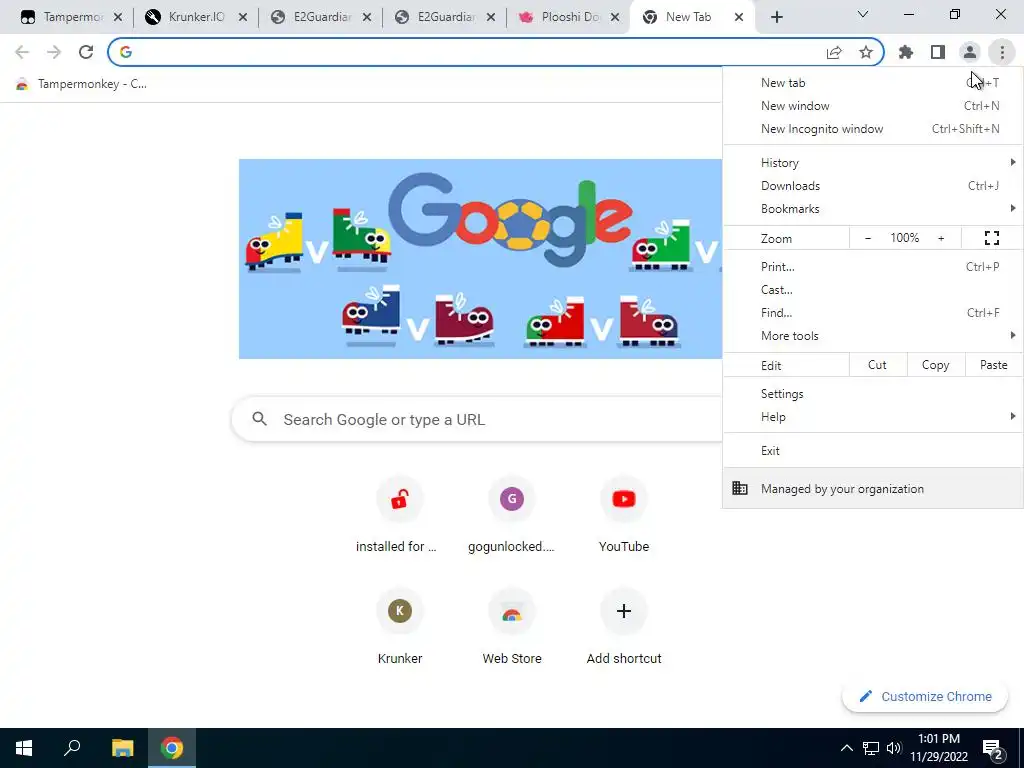Image resolution: width=1024 pixels, height=768 pixels.
Task: Open File Explorer from taskbar
Action: coord(122,748)
